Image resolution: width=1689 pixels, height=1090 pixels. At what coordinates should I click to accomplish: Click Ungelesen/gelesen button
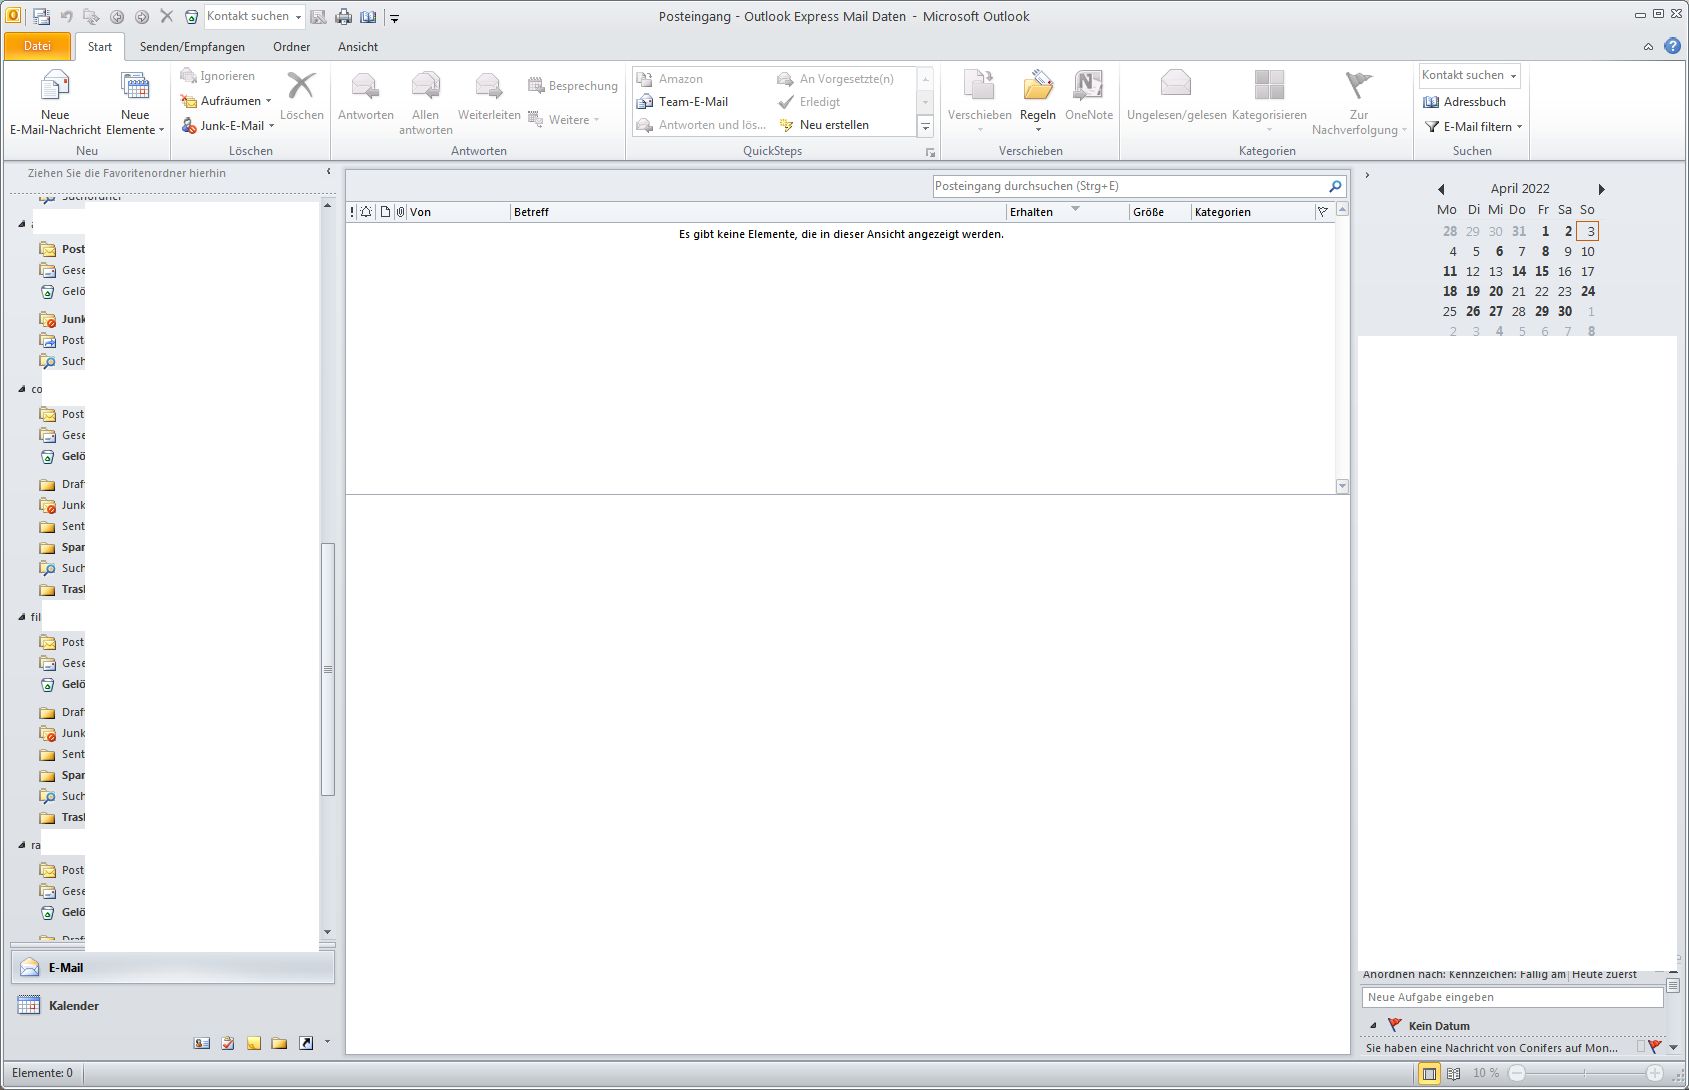(x=1176, y=96)
